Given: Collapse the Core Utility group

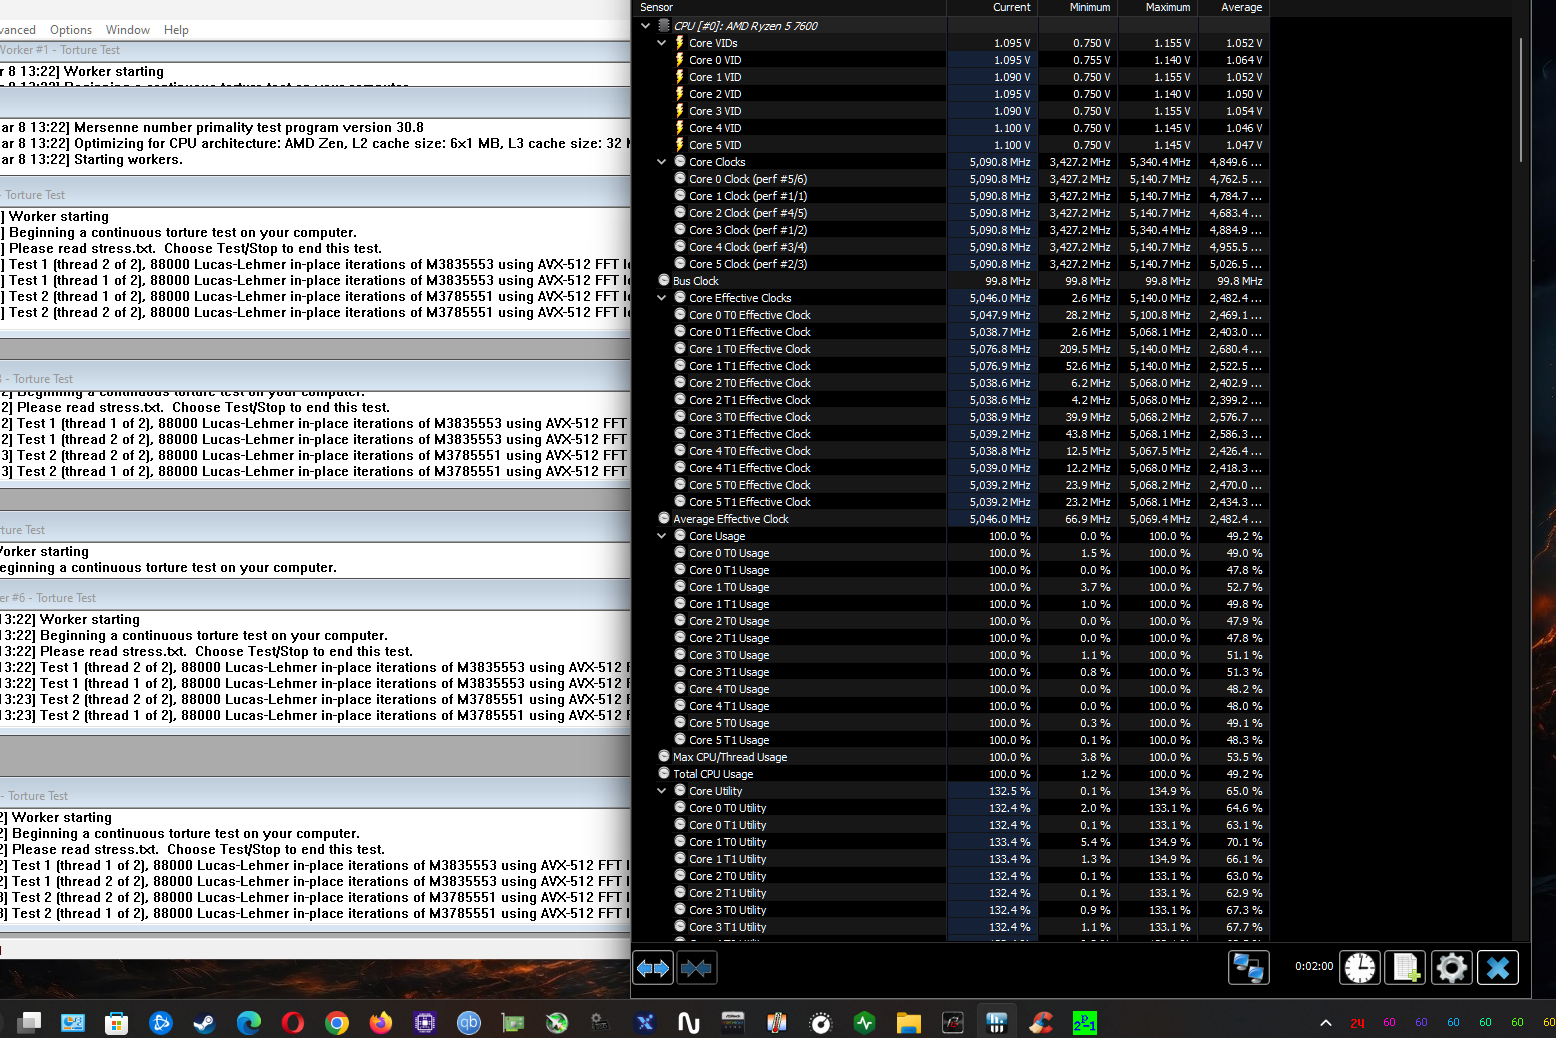Looking at the screenshot, I should (x=662, y=791).
